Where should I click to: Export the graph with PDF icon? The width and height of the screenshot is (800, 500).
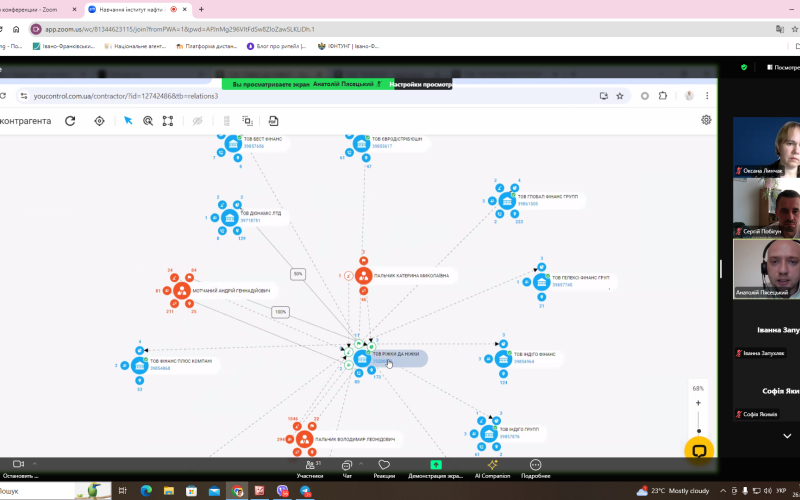tap(273, 121)
